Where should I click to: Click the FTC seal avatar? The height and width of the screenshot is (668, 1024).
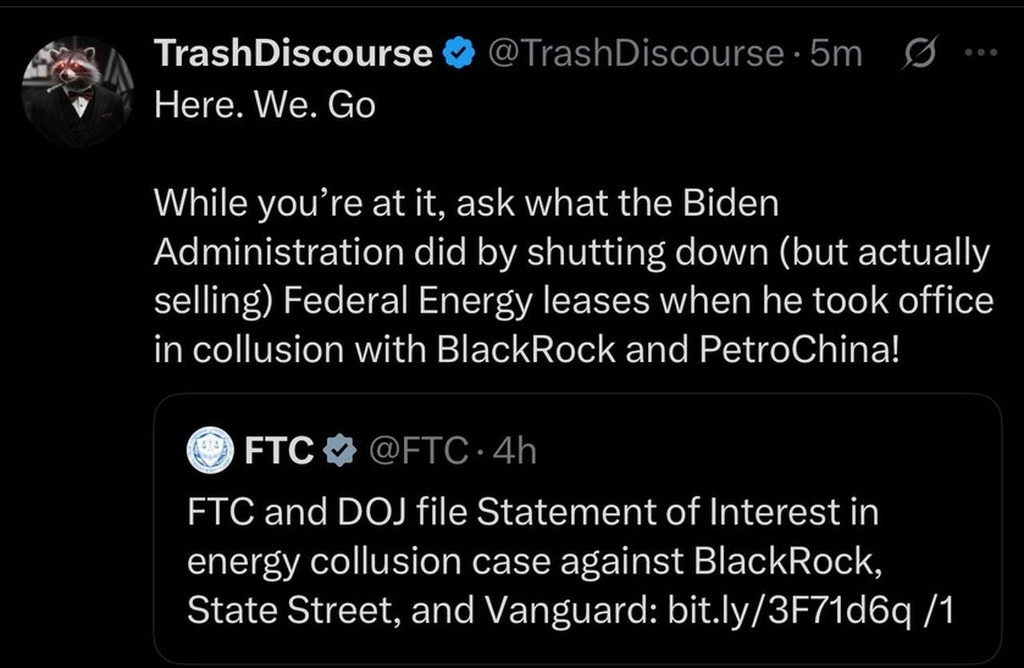[x=210, y=450]
